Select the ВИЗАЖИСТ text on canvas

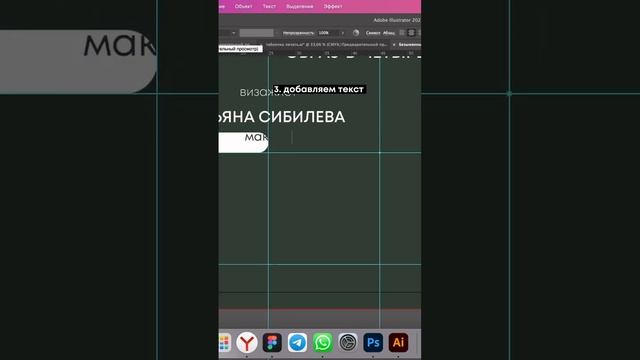pyautogui.click(x=267, y=93)
